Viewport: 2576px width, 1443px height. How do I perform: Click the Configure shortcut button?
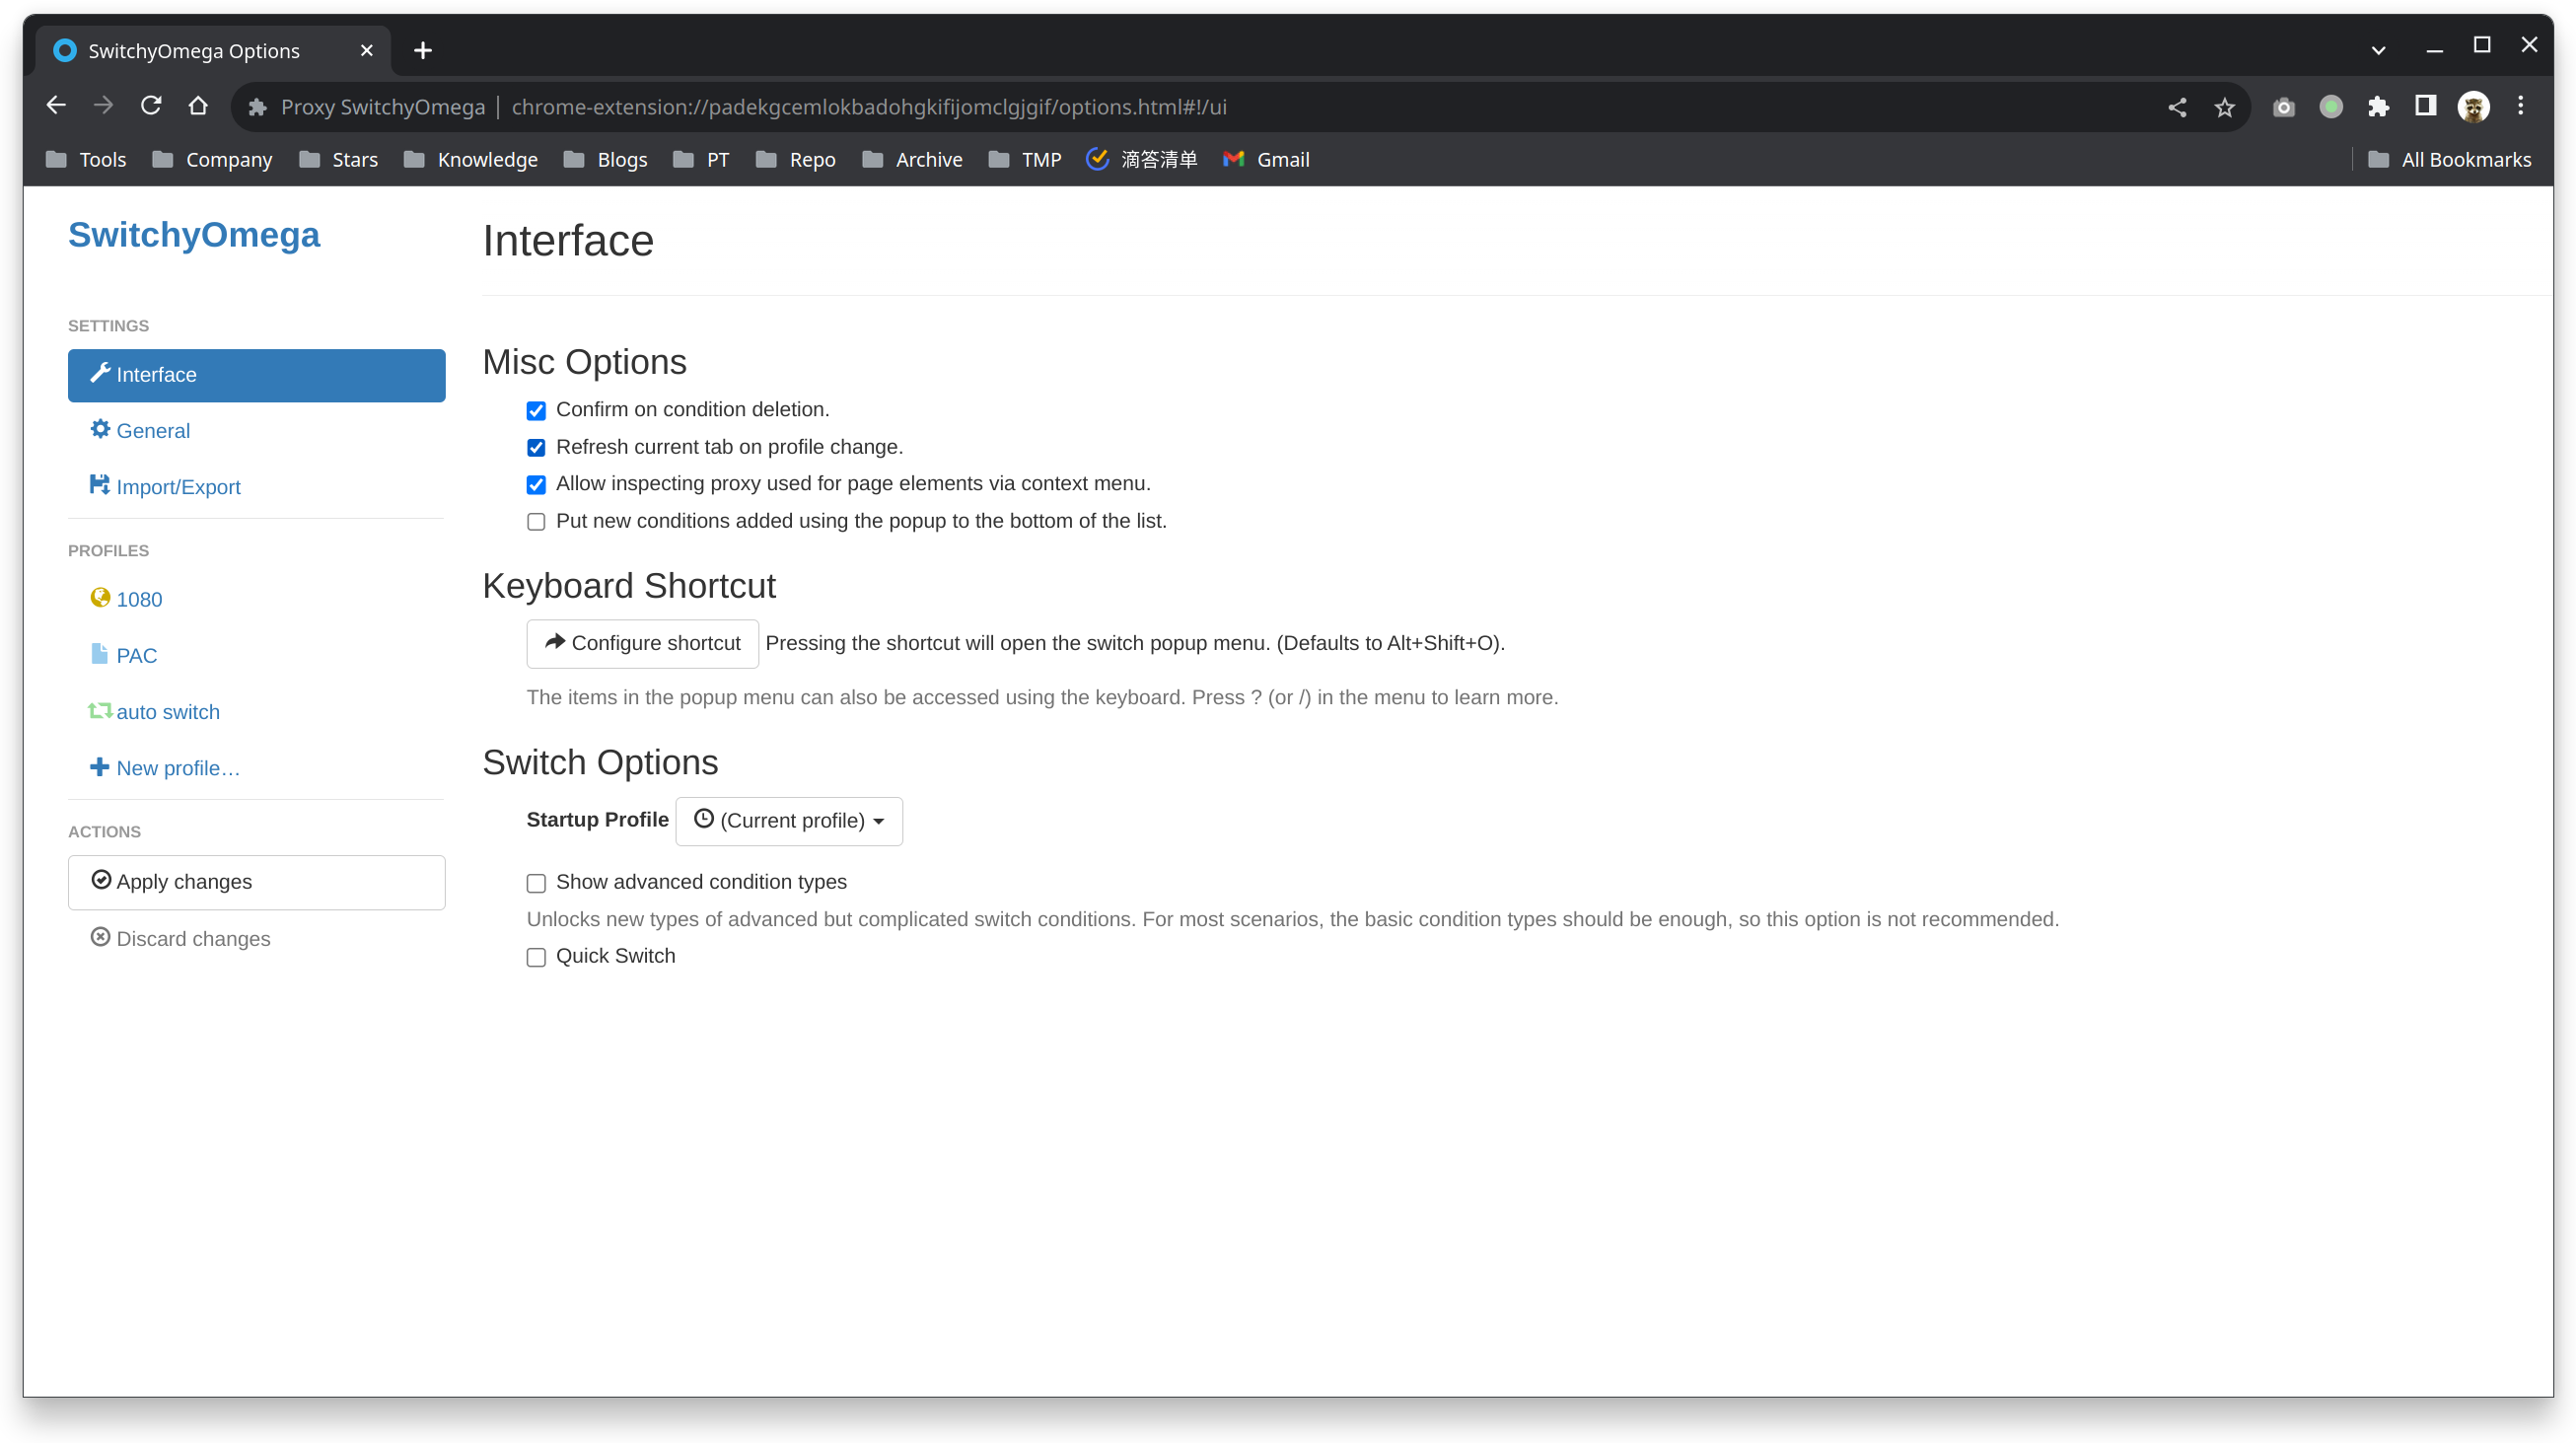coord(642,643)
